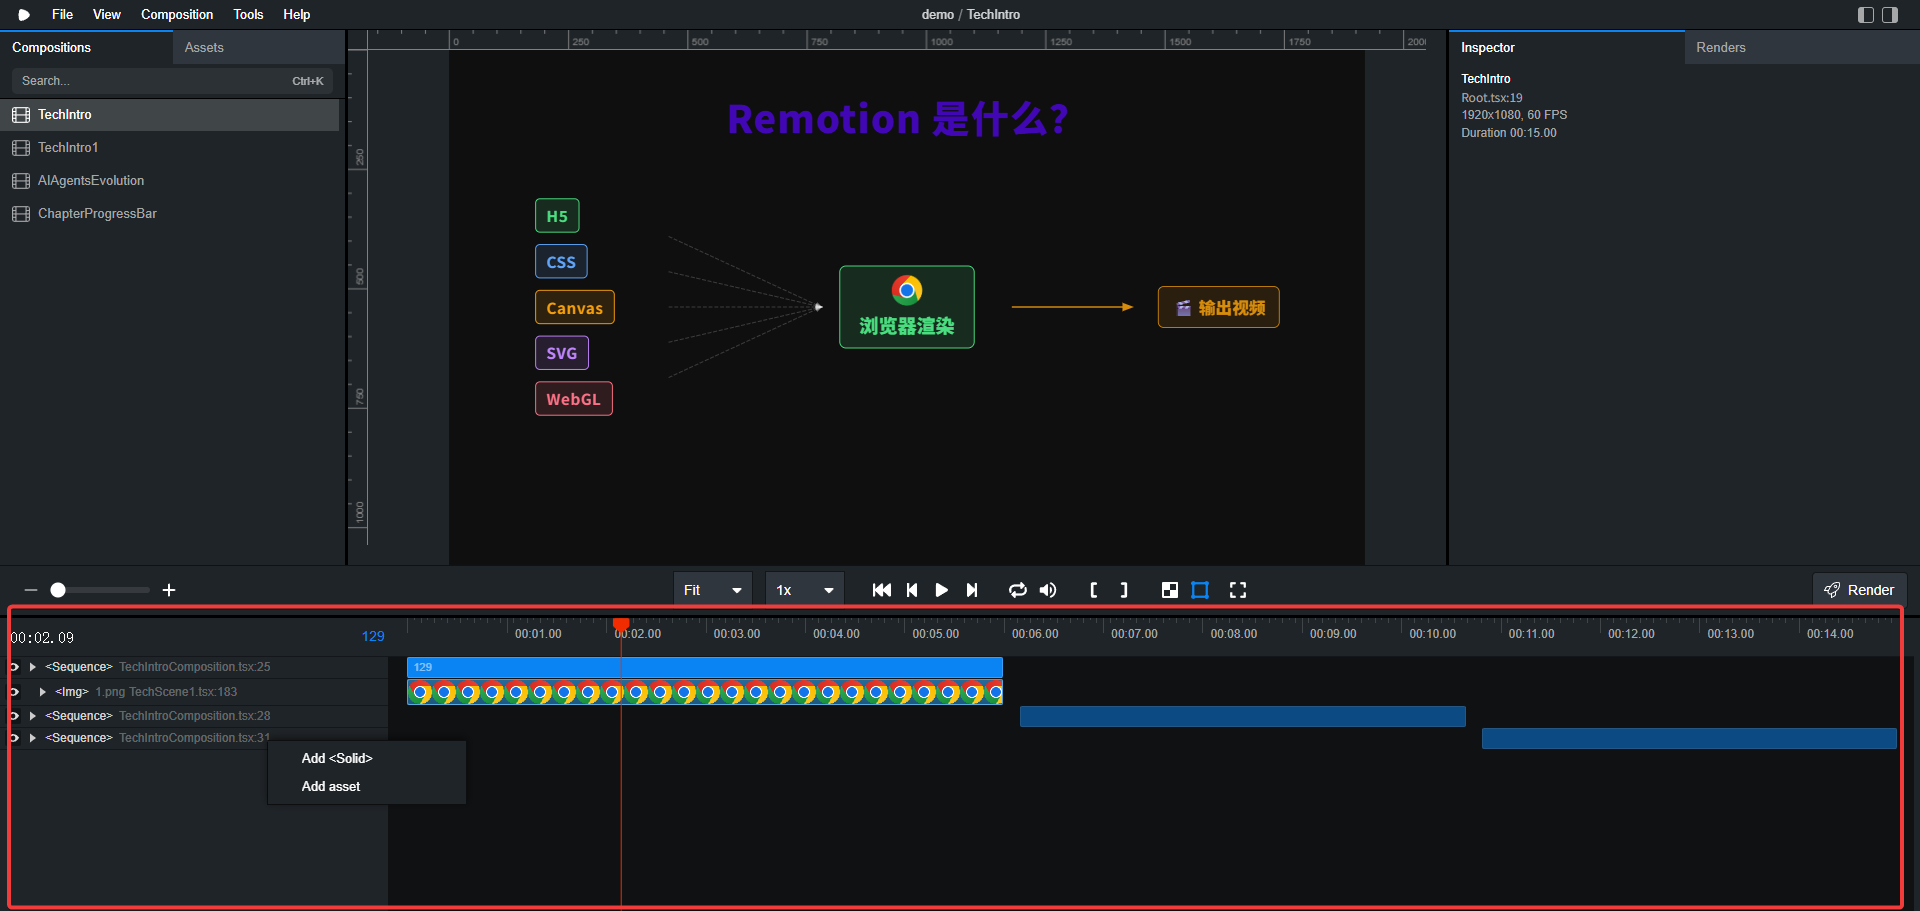Click the blue 129 sequence clip

click(705, 667)
